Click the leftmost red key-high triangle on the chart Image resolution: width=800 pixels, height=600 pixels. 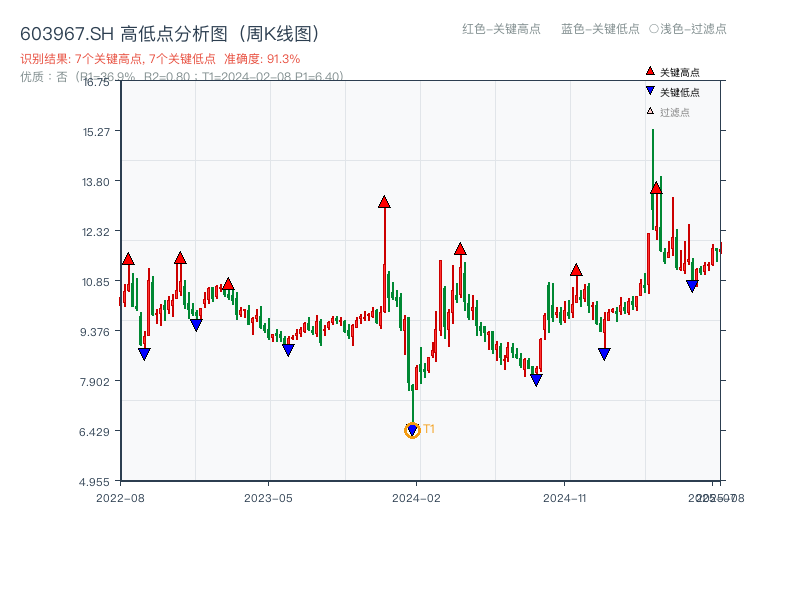pyautogui.click(x=126, y=258)
